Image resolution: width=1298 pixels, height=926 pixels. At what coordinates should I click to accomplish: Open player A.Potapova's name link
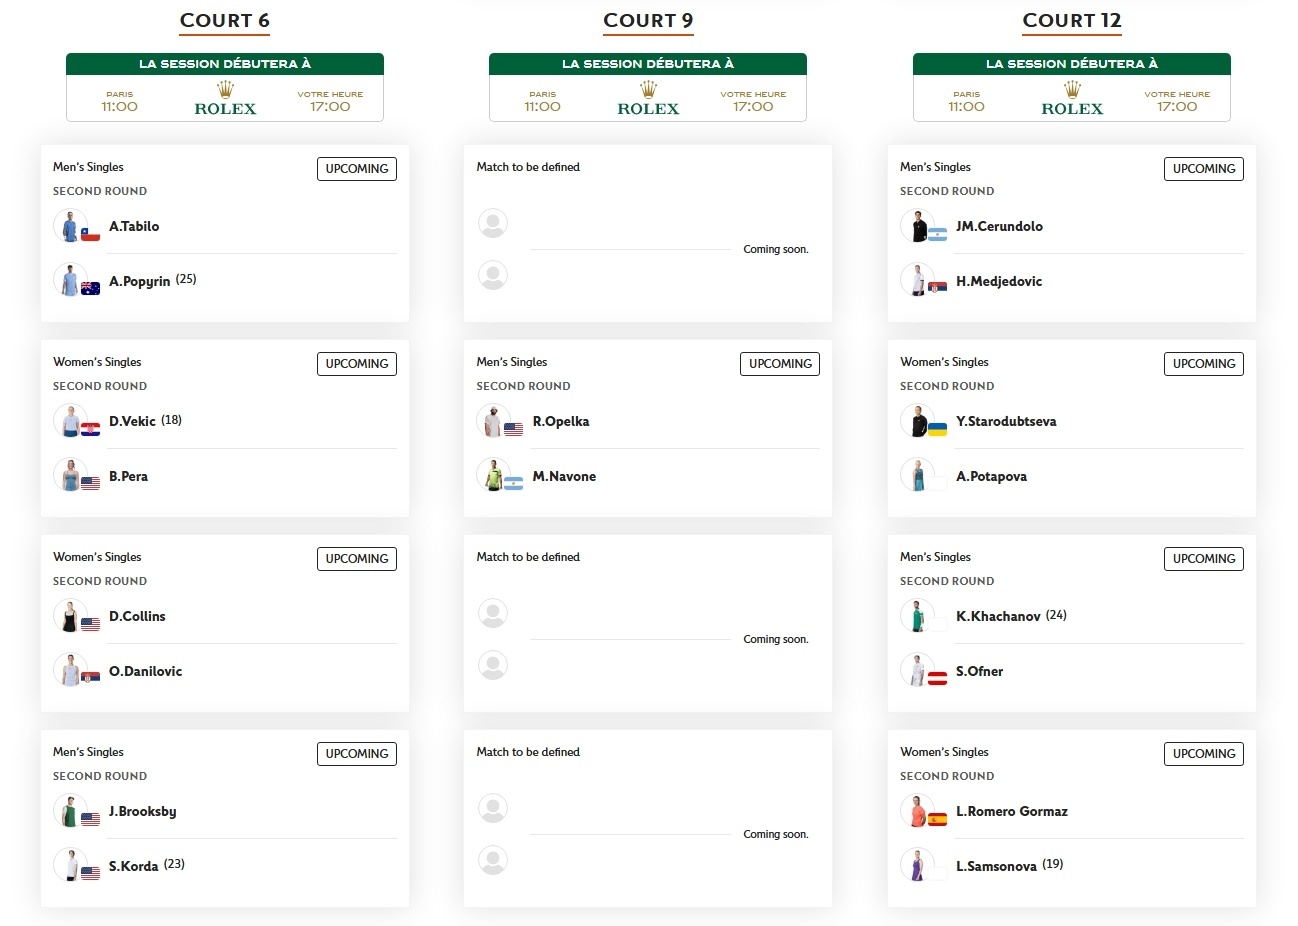(x=991, y=476)
